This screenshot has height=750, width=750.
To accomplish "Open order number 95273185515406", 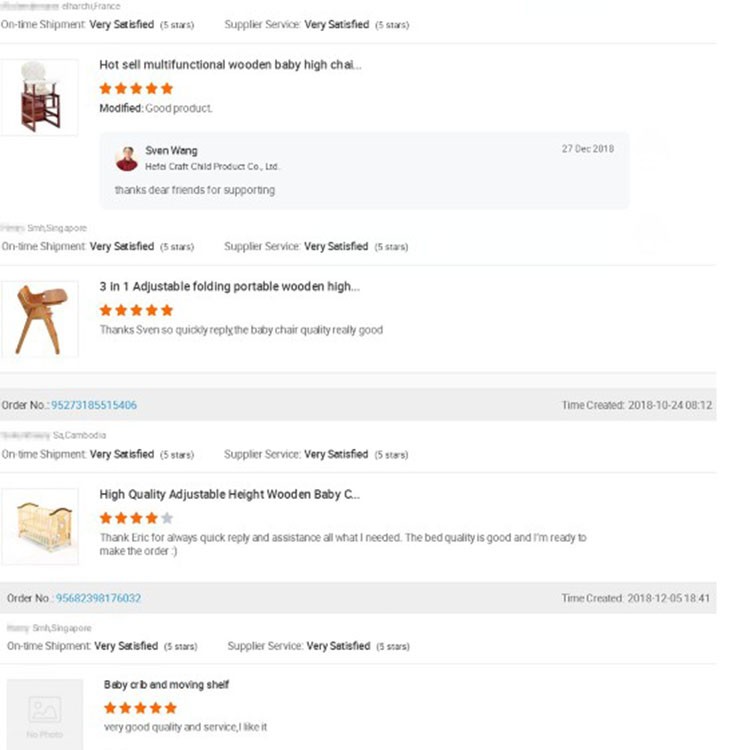I will coord(94,405).
